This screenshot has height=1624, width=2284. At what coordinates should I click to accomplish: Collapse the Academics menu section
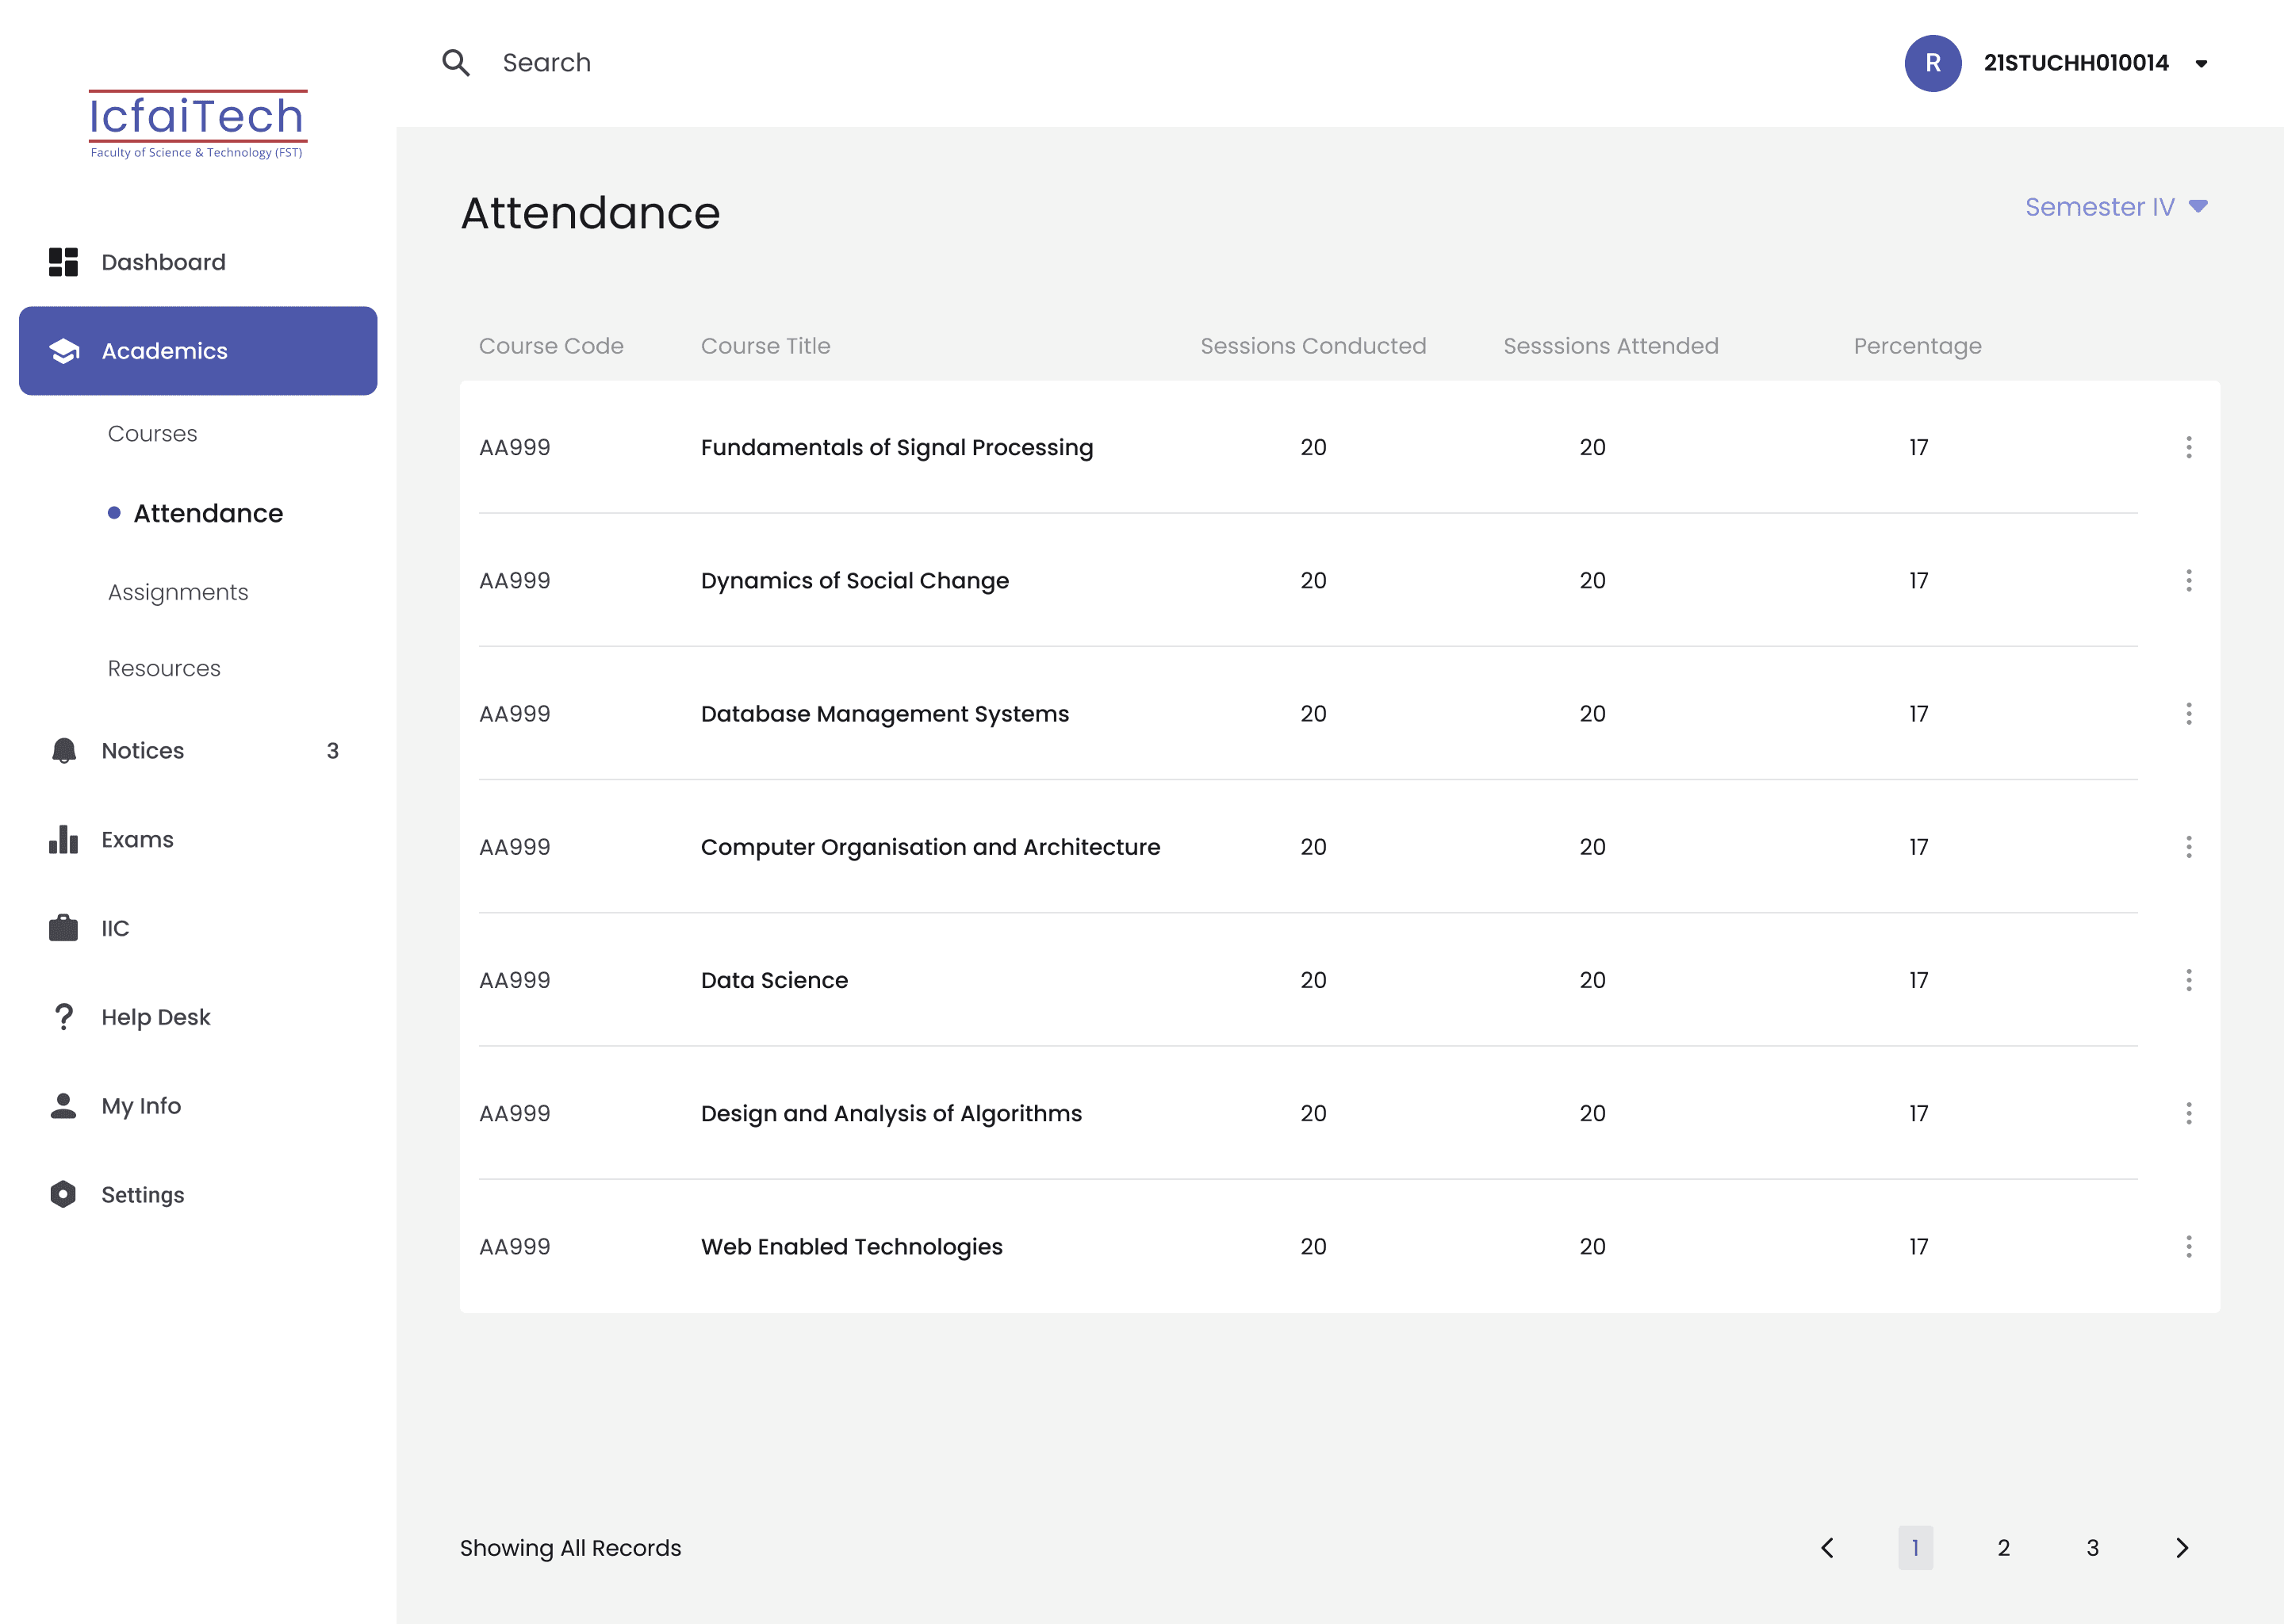point(198,351)
